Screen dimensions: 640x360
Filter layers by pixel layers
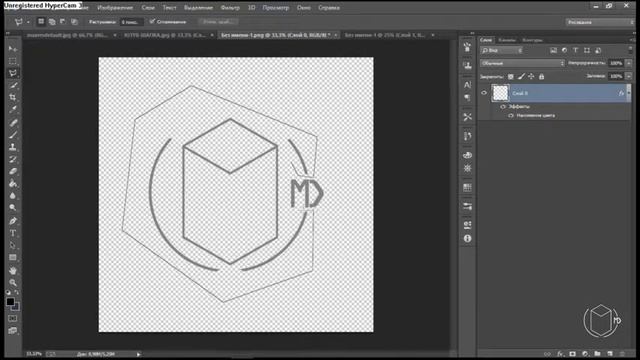553,51
